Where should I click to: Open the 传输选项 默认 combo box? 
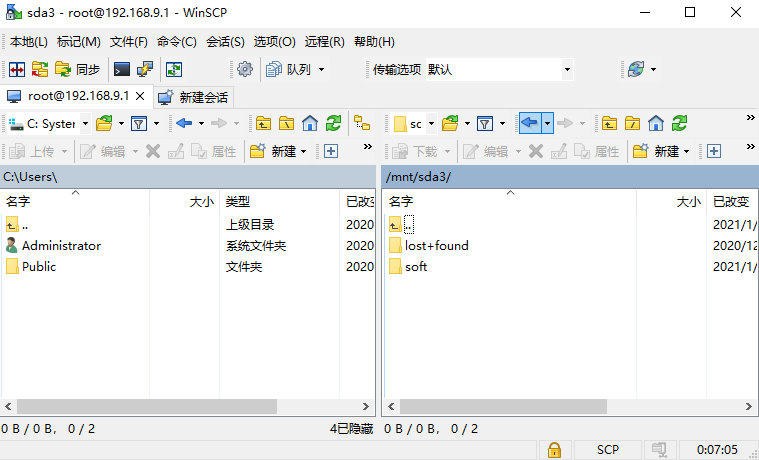(500, 70)
